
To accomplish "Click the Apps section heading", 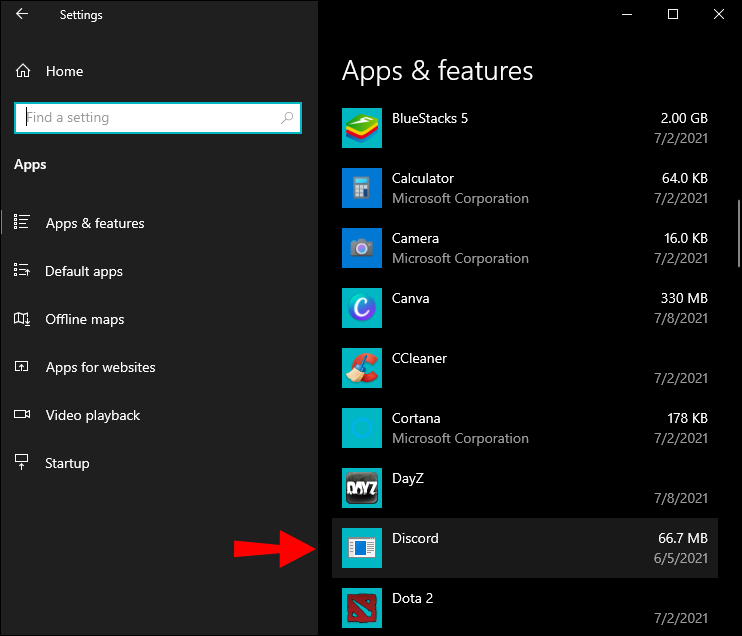I will (x=30, y=165).
